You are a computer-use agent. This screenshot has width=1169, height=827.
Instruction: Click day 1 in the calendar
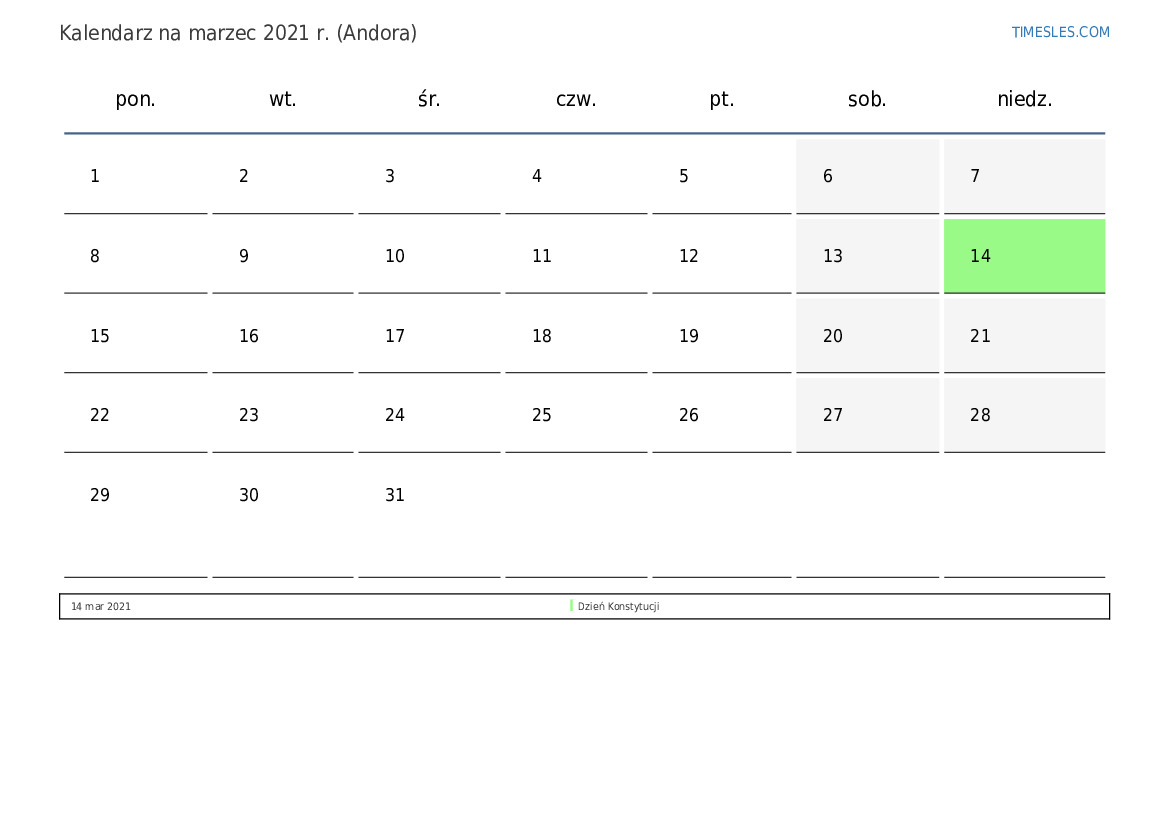pyautogui.click(x=136, y=176)
